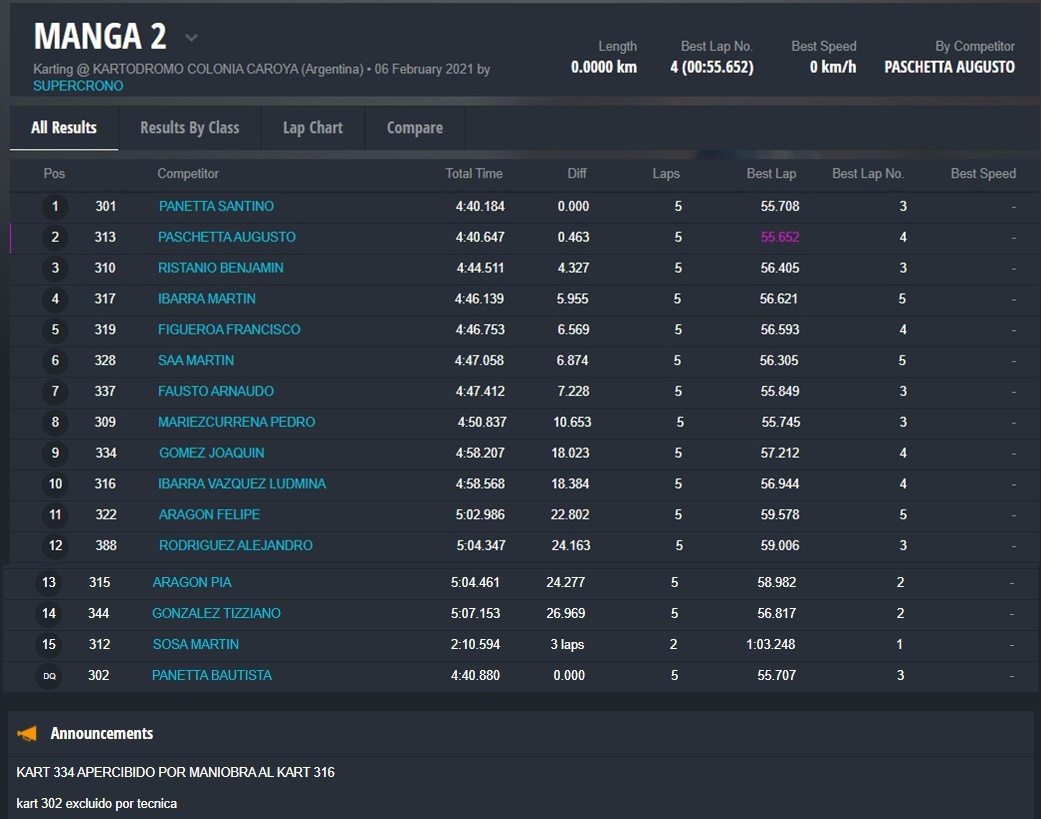Sort by the Best Lap column header

771,174
